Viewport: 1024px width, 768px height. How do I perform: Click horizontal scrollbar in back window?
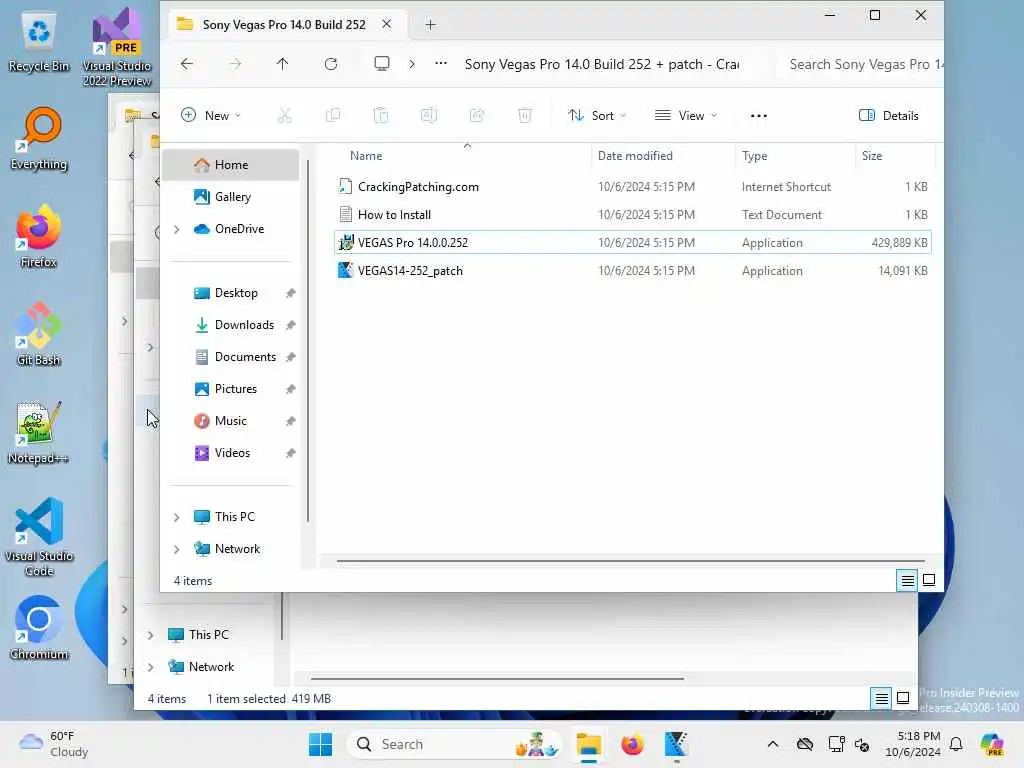coord(497,679)
